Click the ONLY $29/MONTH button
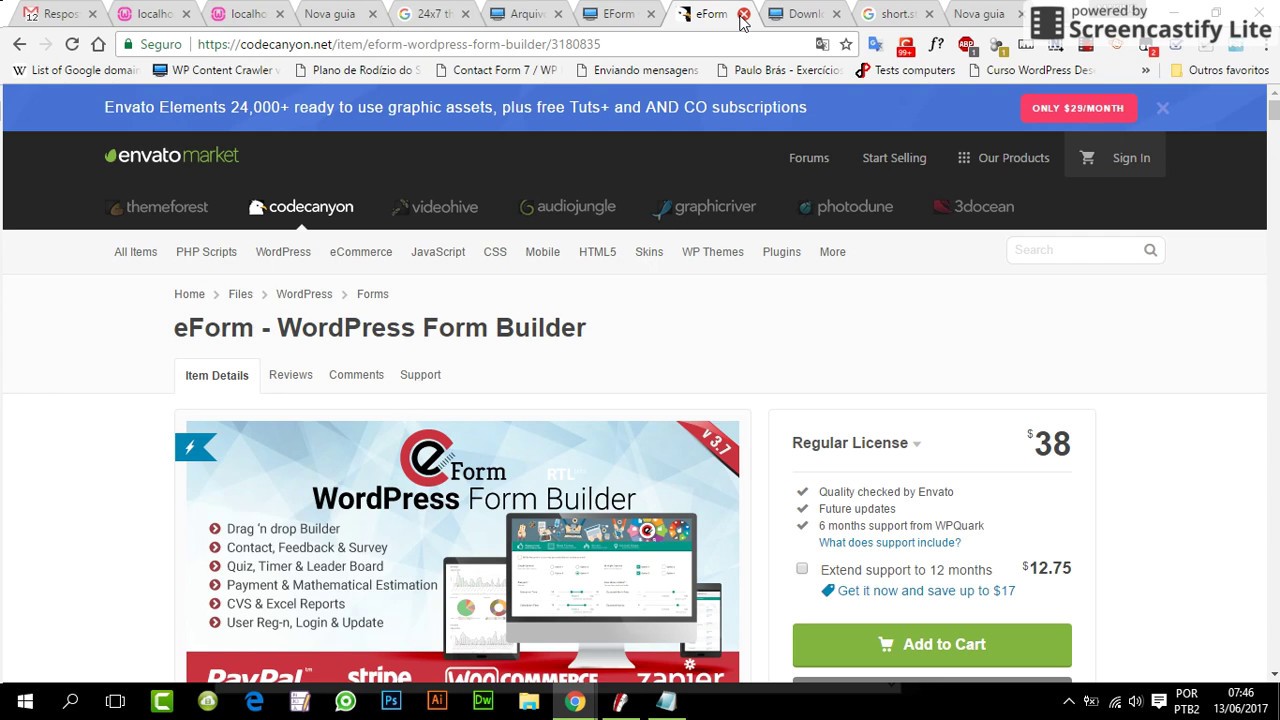 point(1078,108)
